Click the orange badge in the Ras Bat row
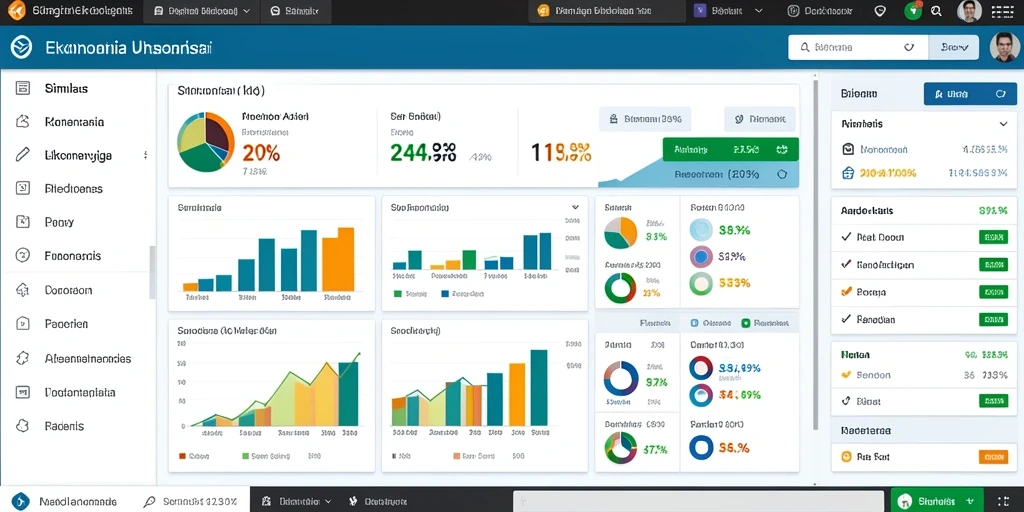This screenshot has width=1024, height=512. click(x=993, y=457)
